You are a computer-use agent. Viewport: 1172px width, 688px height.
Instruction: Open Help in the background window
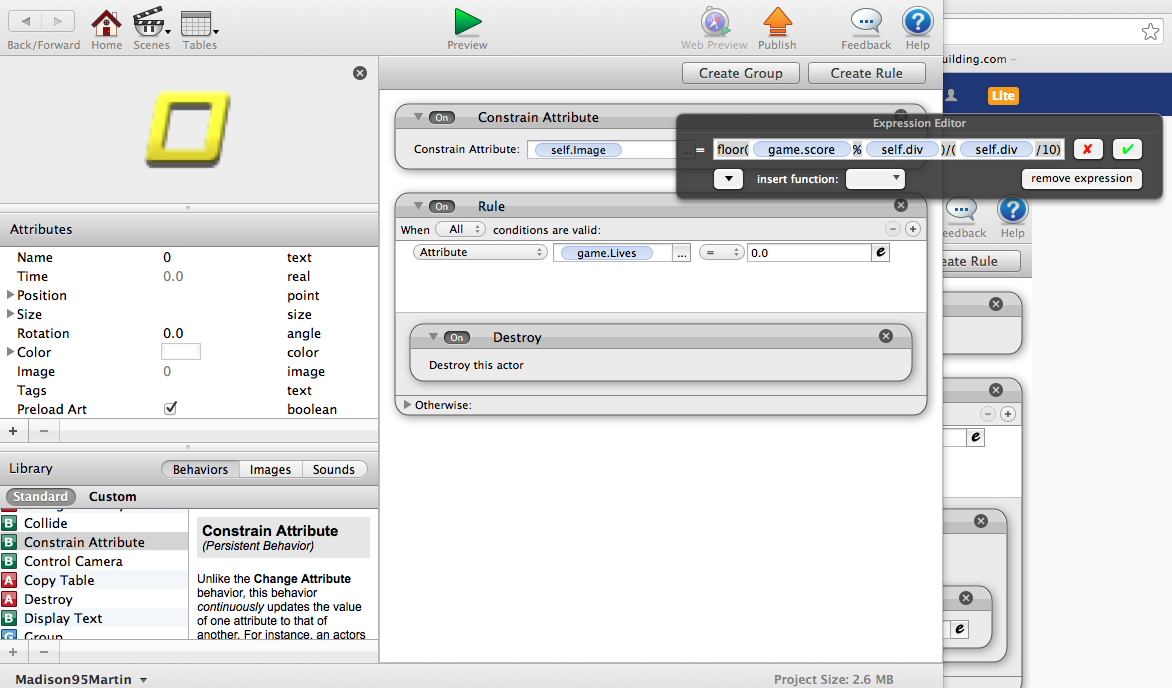1013,211
